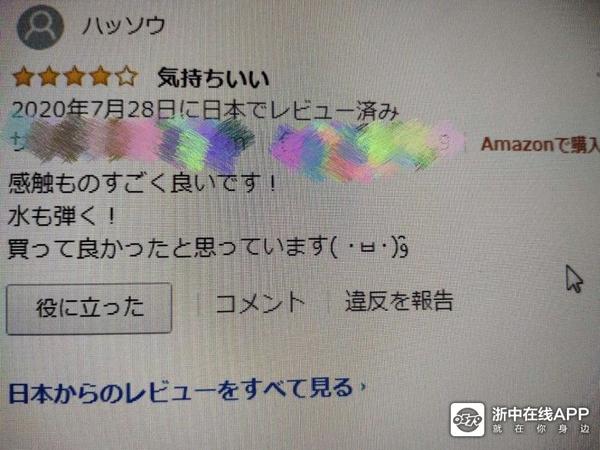Click chevron arrow after すべて見る
The width and height of the screenshot is (600, 450).
tap(363, 387)
